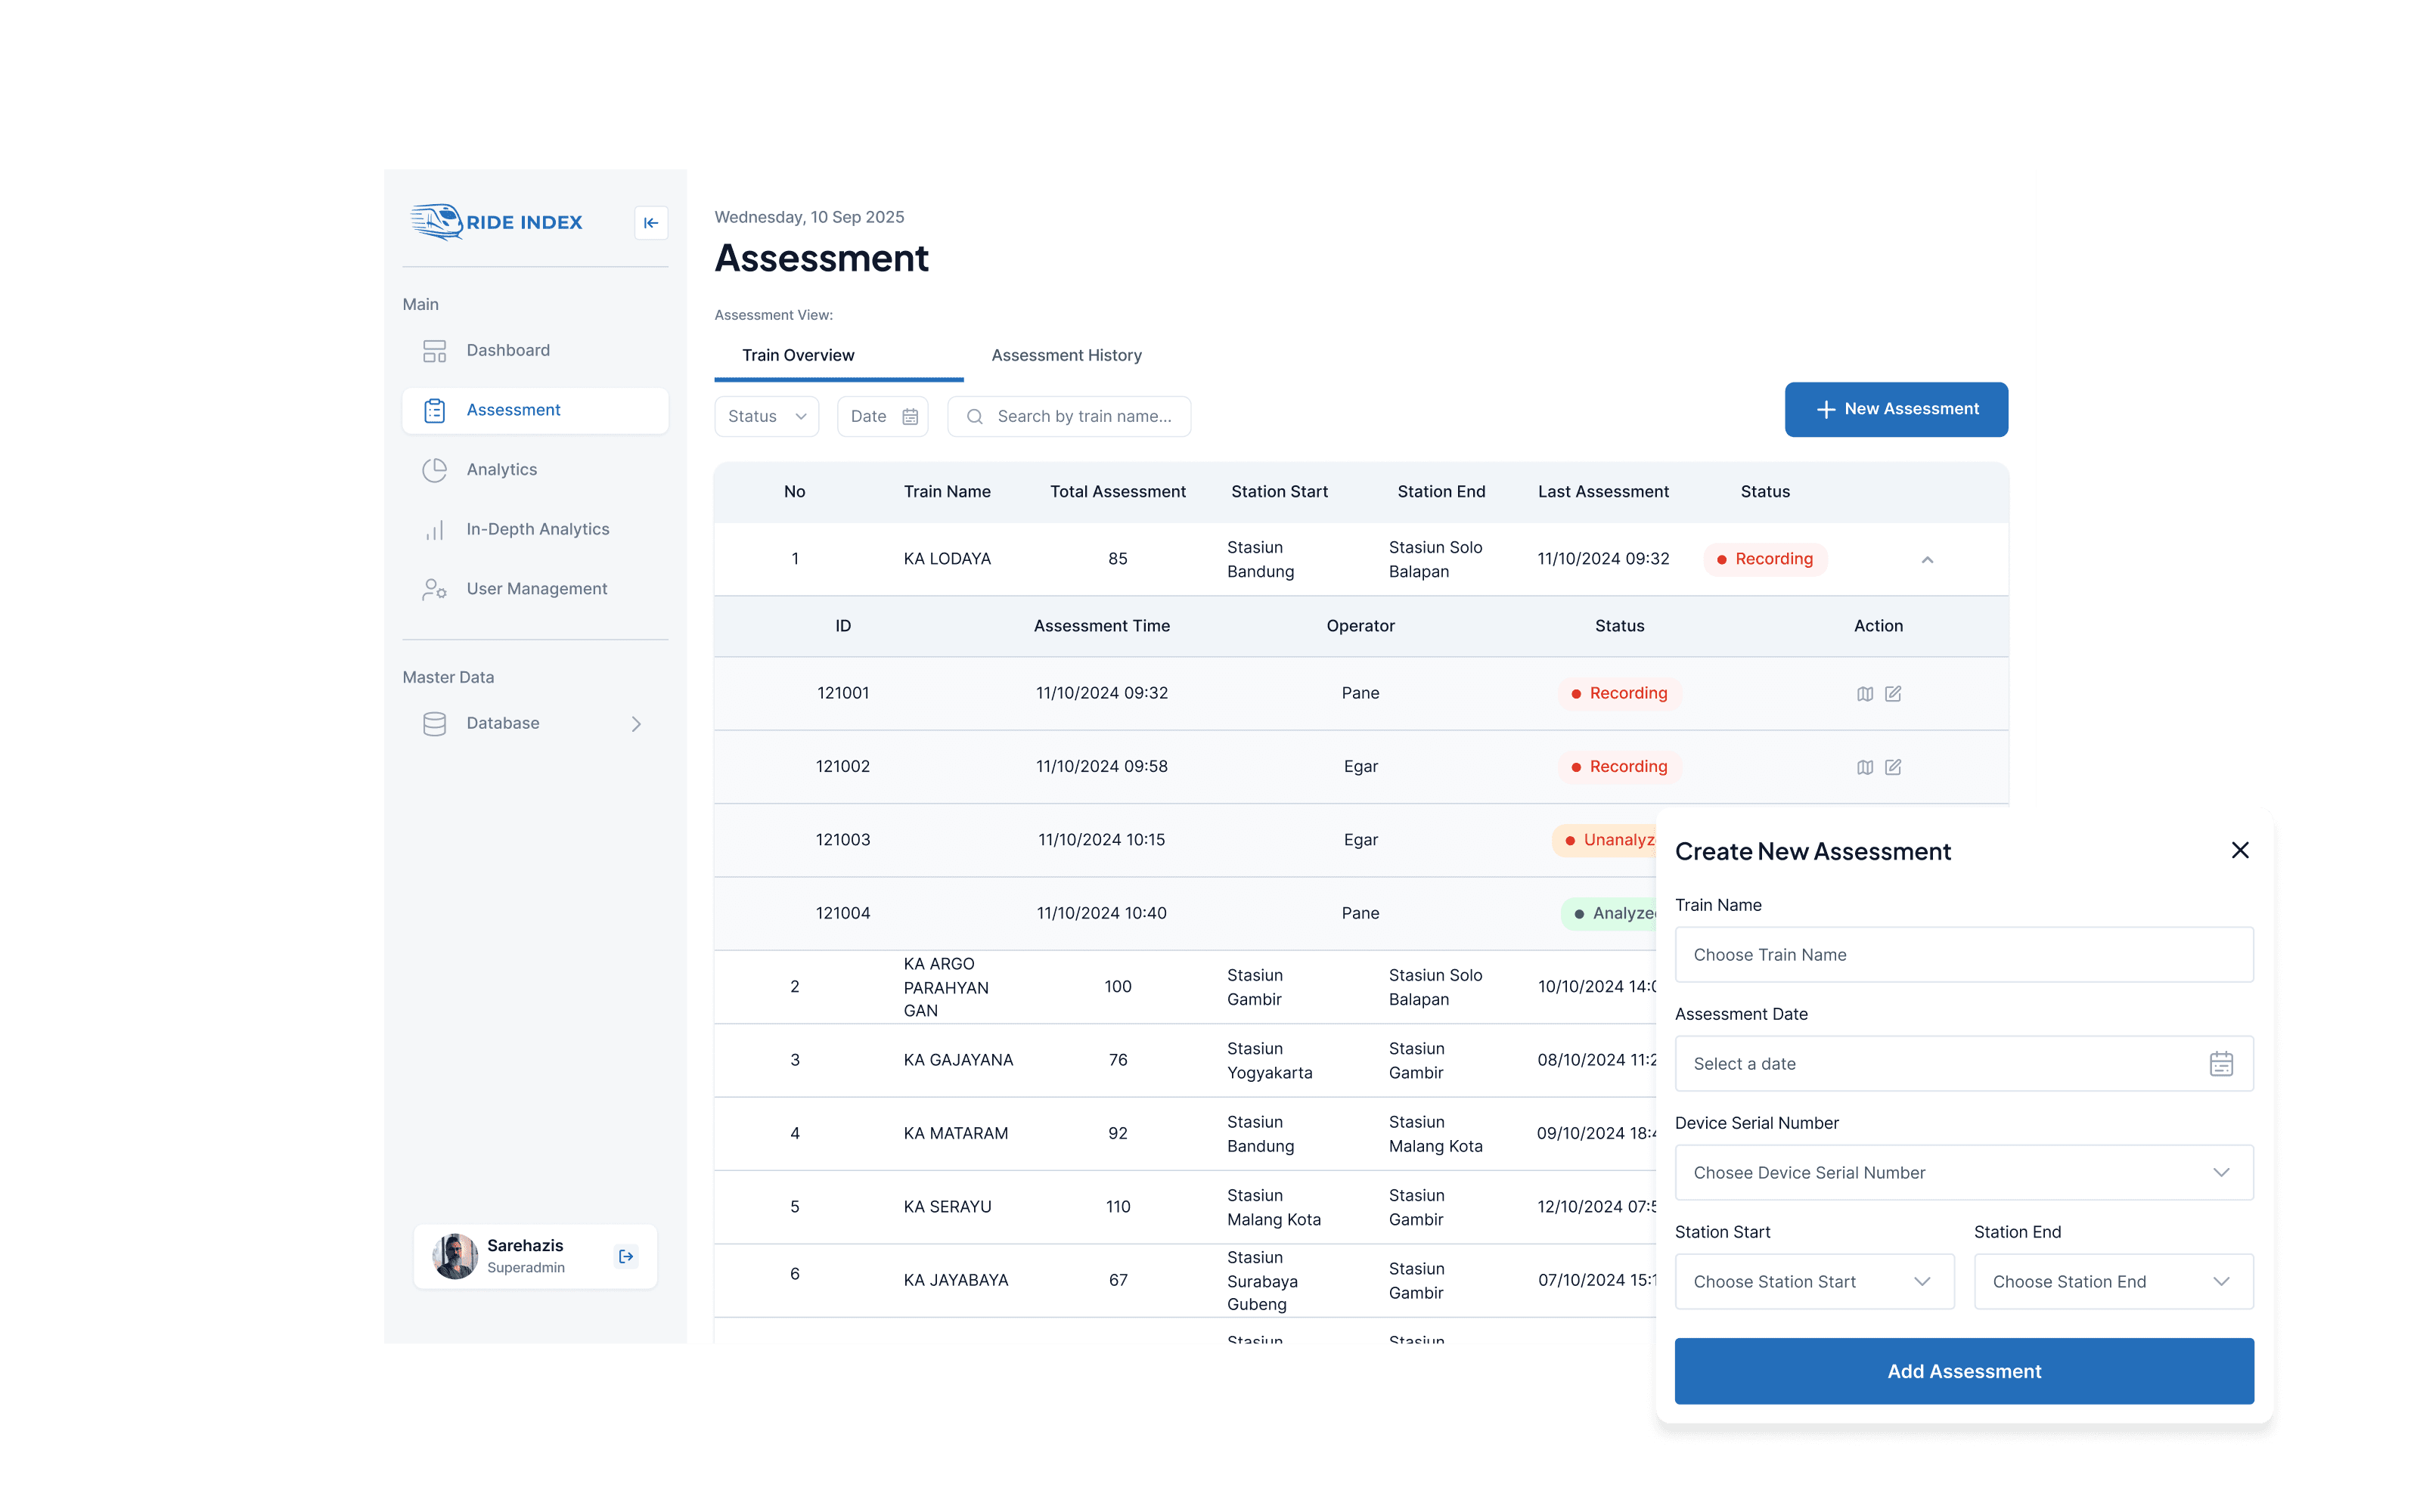The width and height of the screenshot is (2420, 1512).
Task: Collapse the sidebar with the arrow icon
Action: [651, 222]
